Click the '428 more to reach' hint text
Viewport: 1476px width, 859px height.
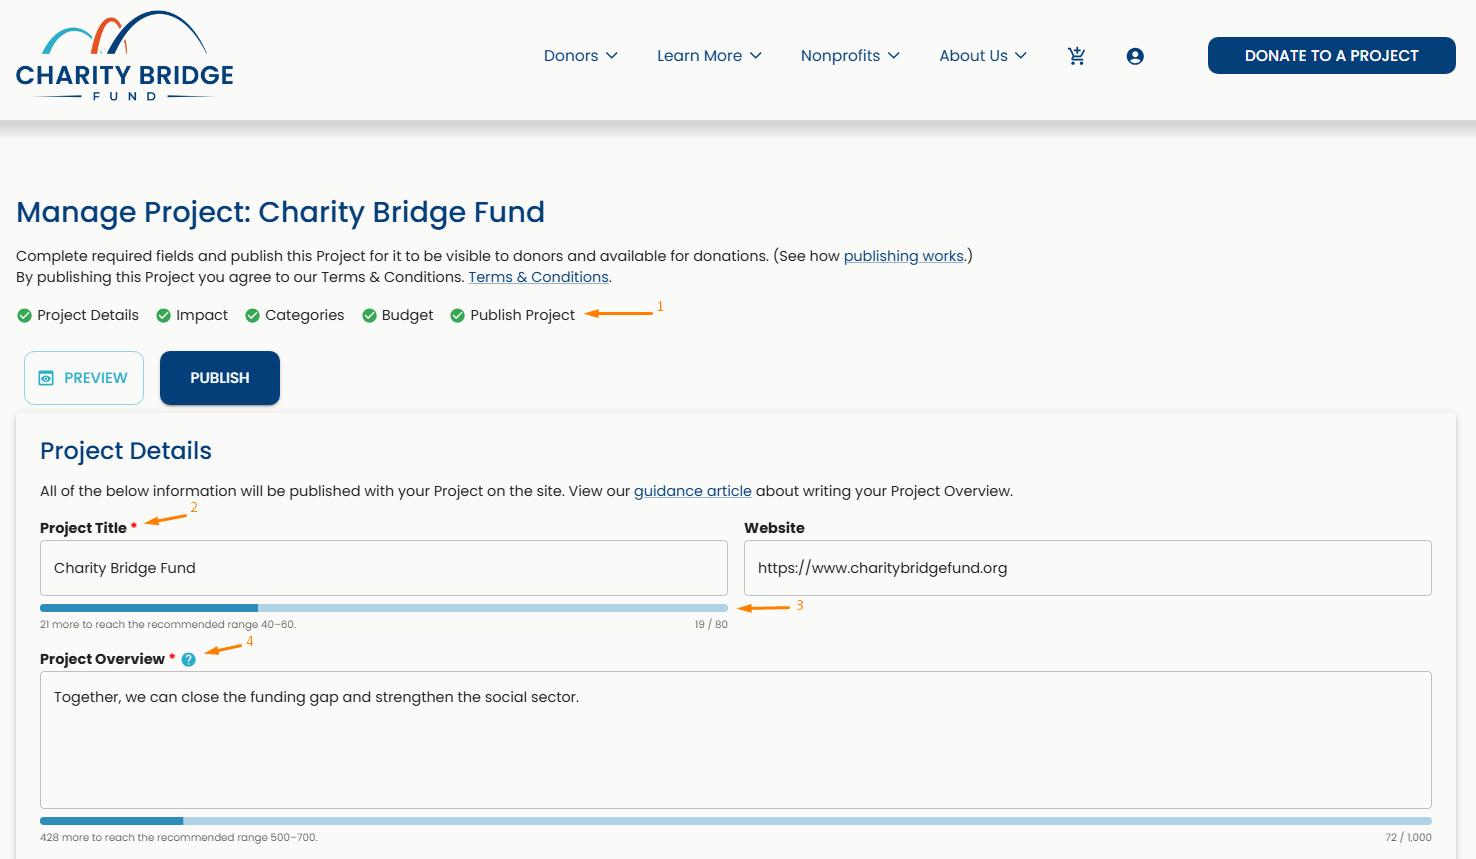coord(179,838)
